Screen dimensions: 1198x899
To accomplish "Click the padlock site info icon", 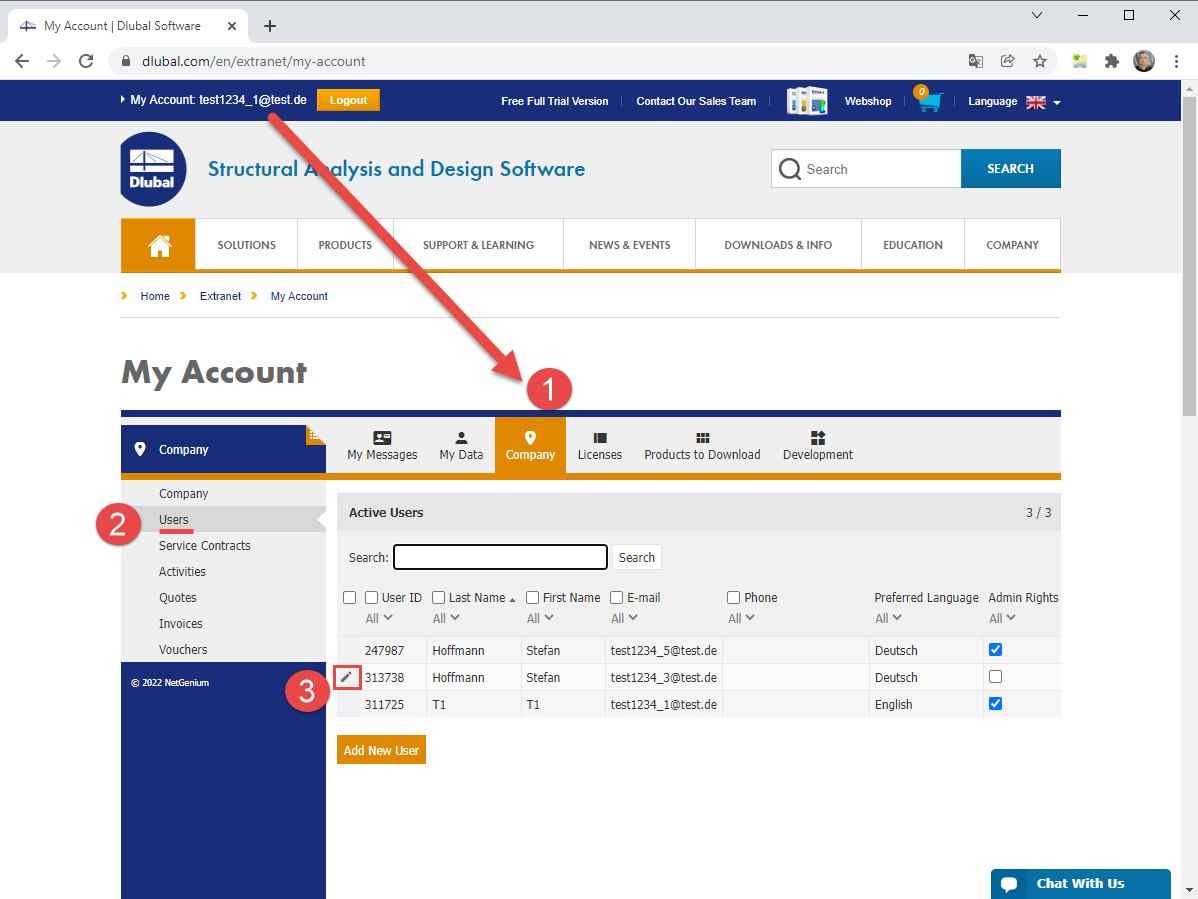I will click(126, 61).
